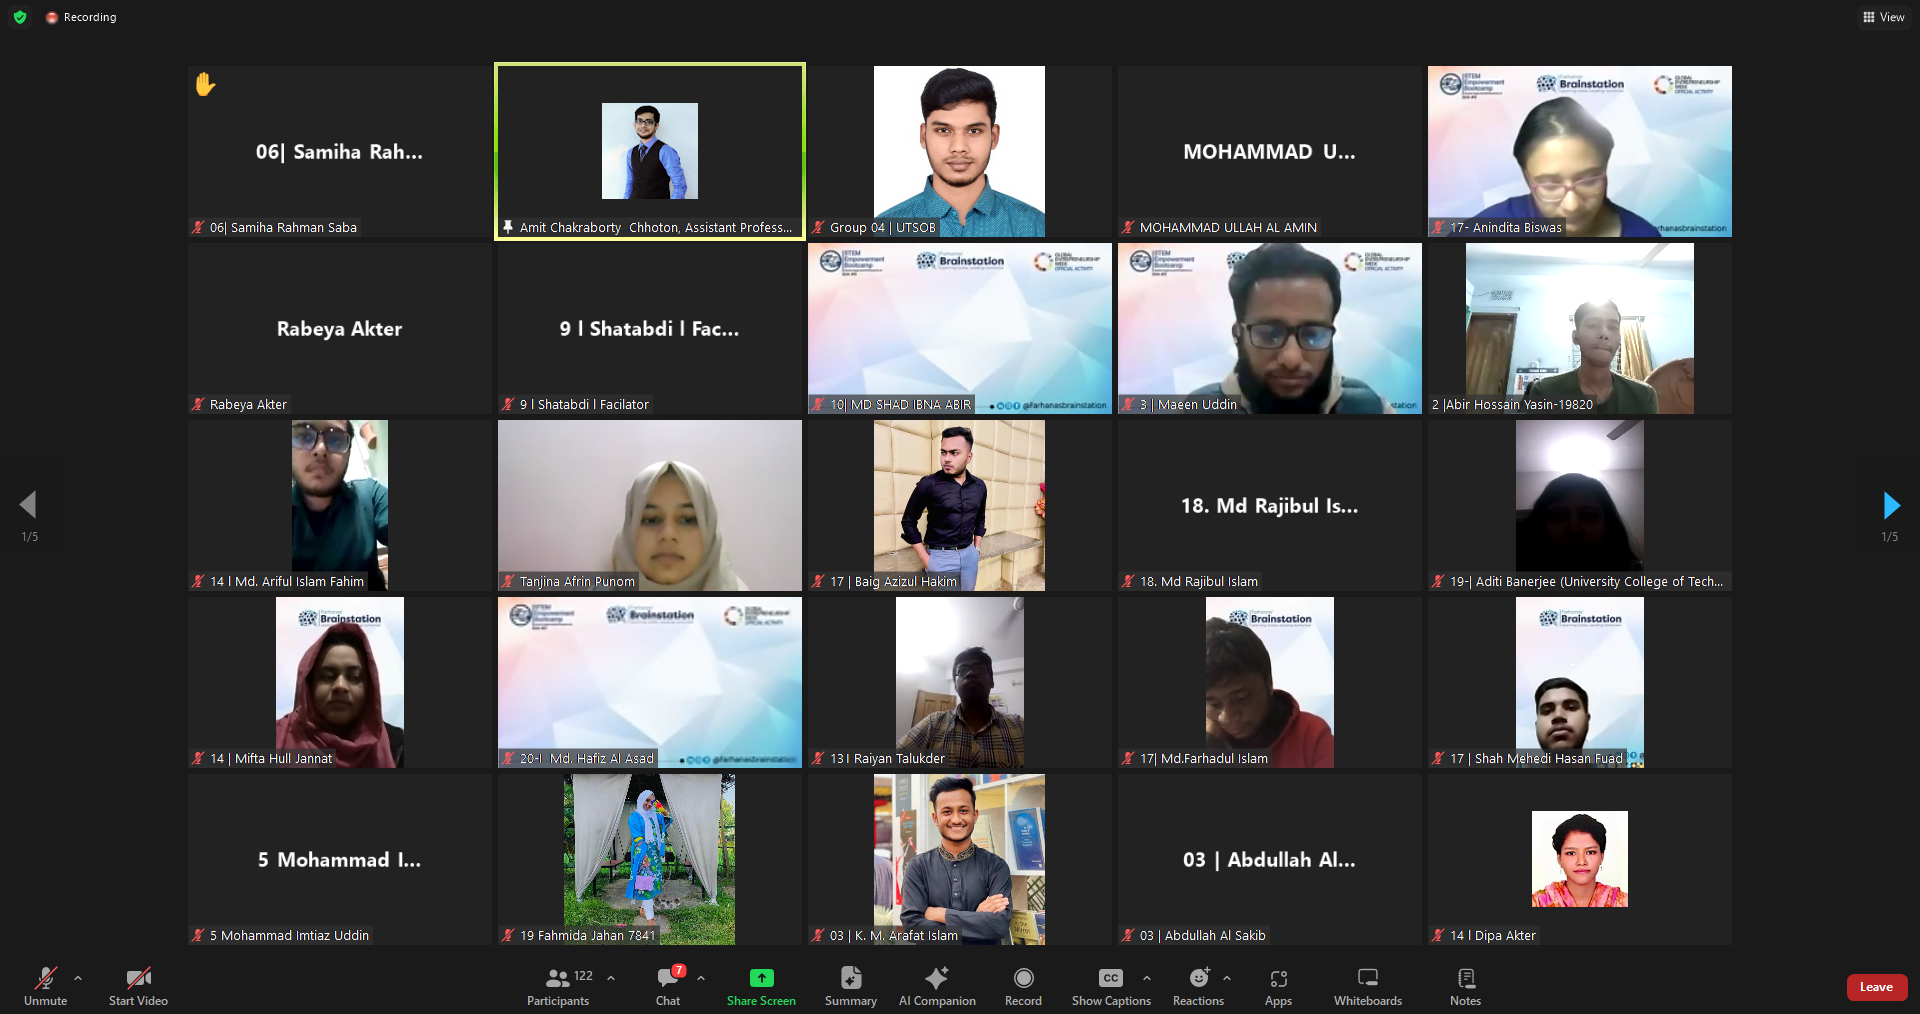Open the Chat panel
The width and height of the screenshot is (1920, 1014).
668,985
